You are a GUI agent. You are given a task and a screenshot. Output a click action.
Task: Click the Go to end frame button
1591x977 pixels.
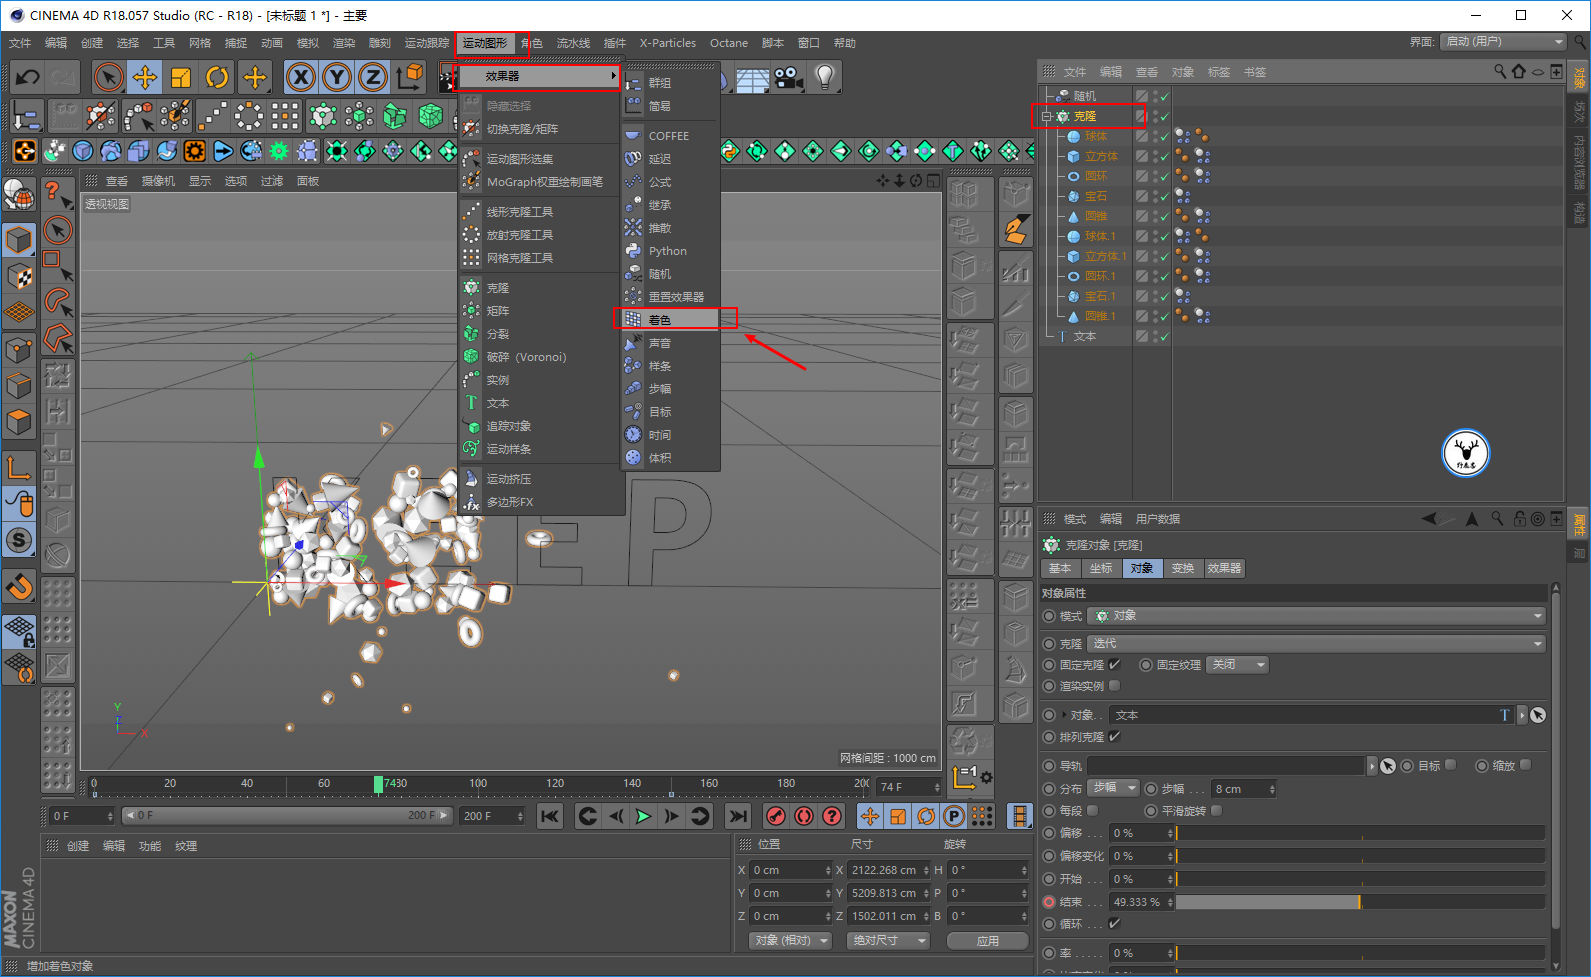[x=738, y=816]
